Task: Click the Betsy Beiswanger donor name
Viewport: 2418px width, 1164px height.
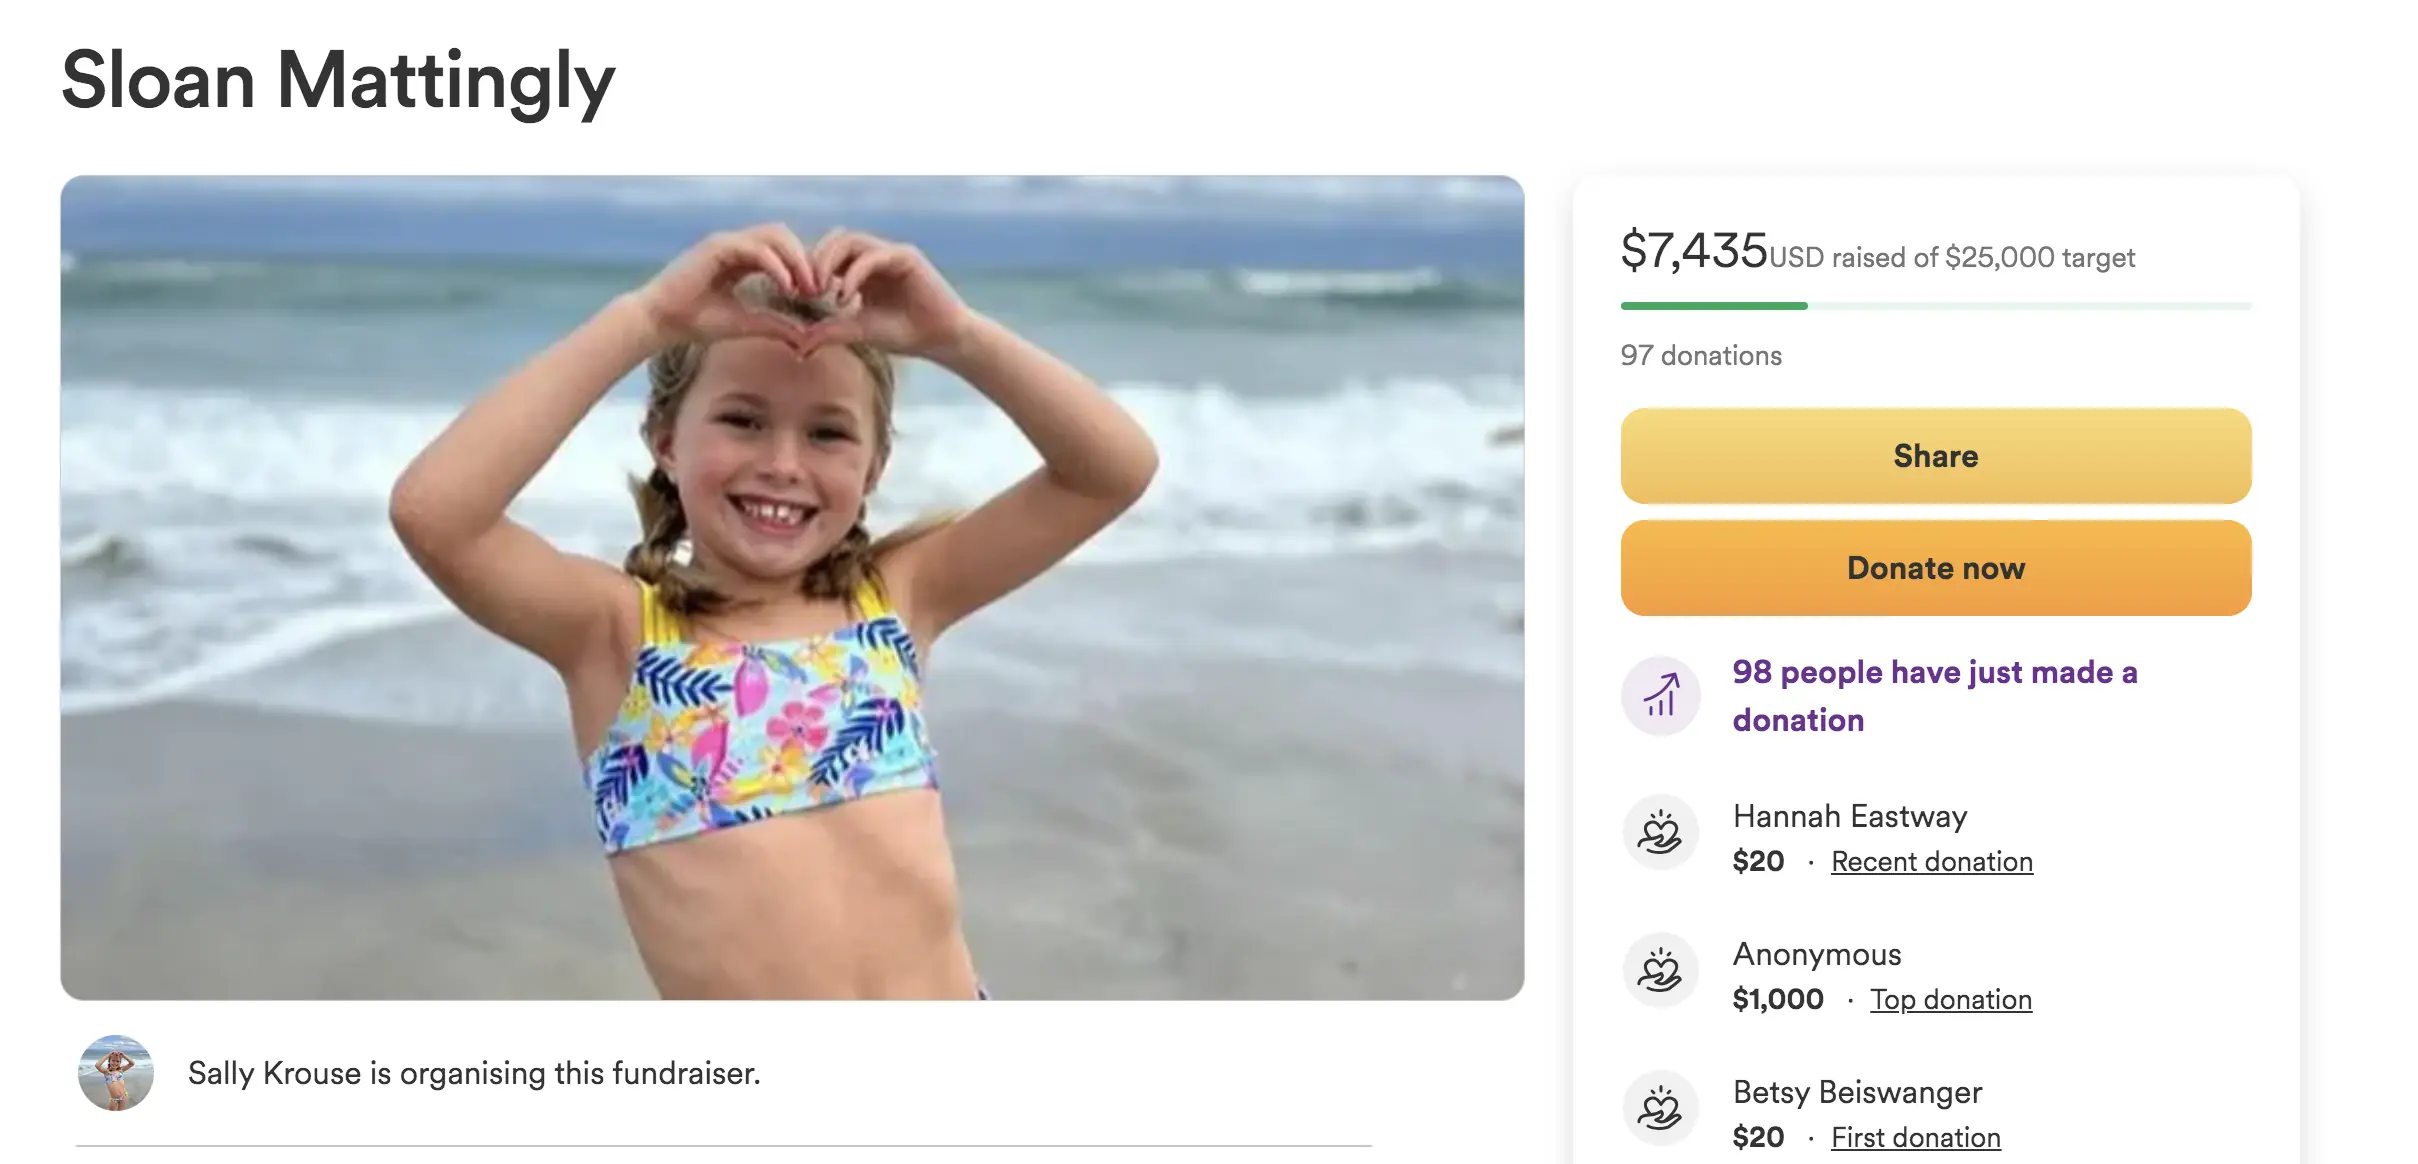Action: coord(1857,1092)
